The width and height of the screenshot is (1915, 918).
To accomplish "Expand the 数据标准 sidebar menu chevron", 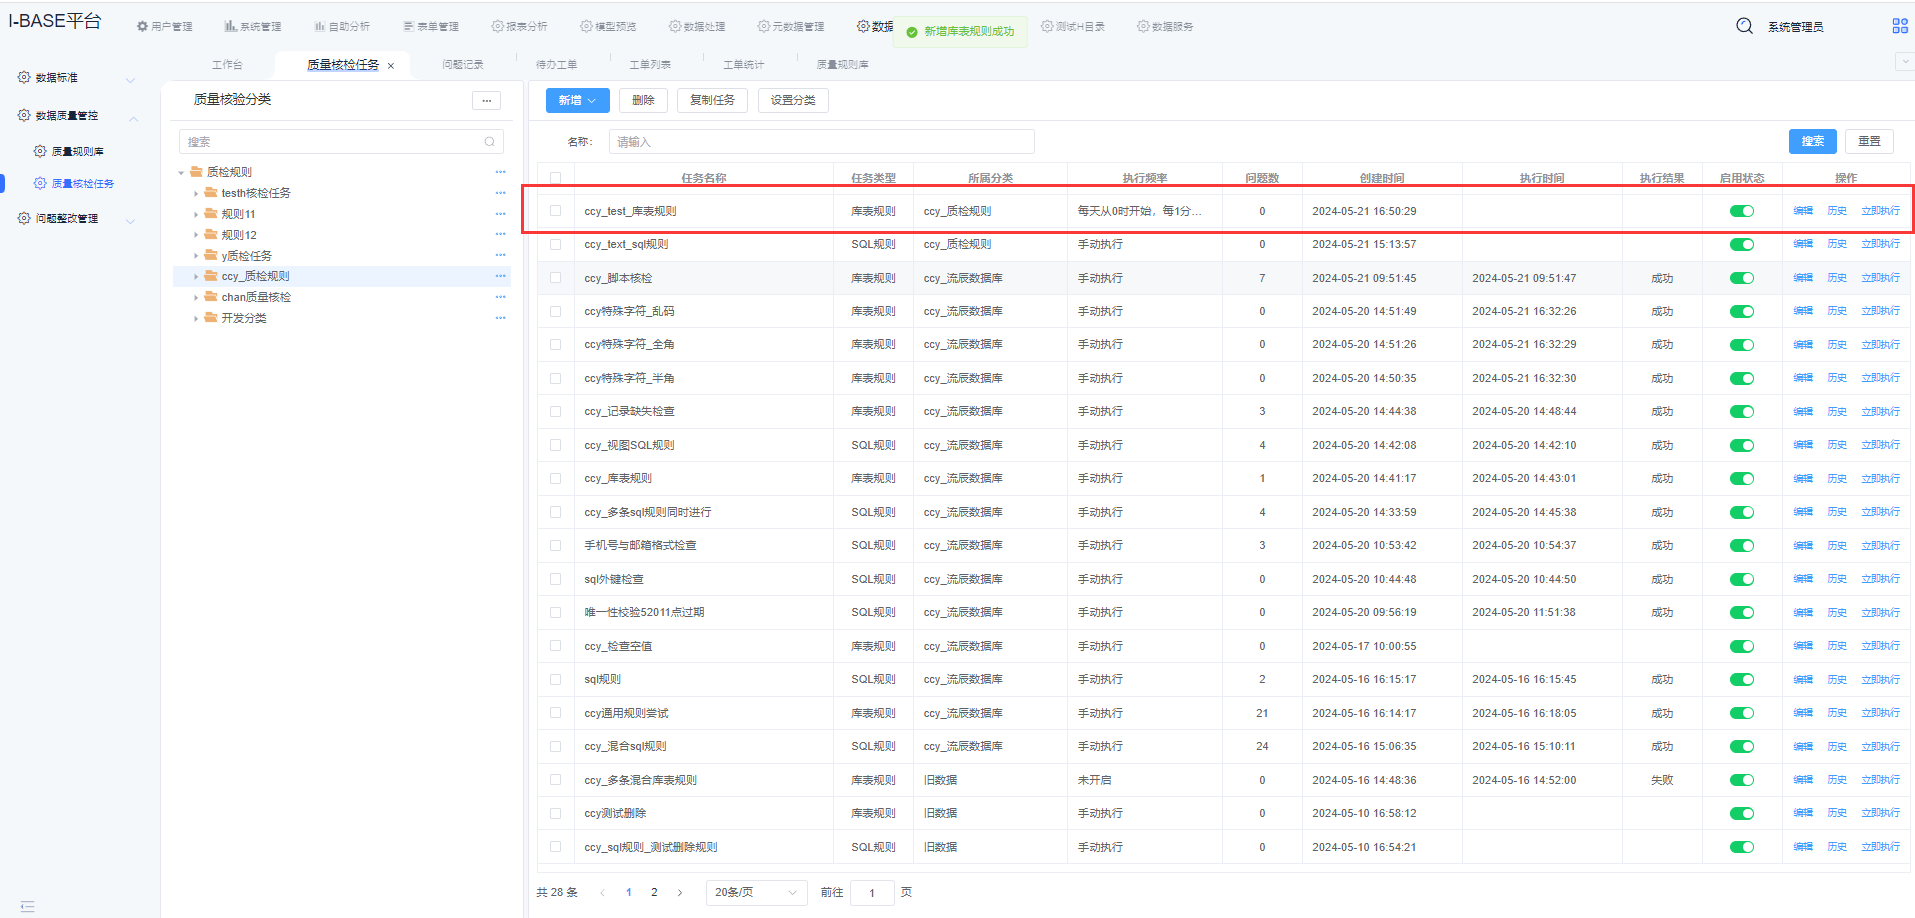I will (130, 79).
